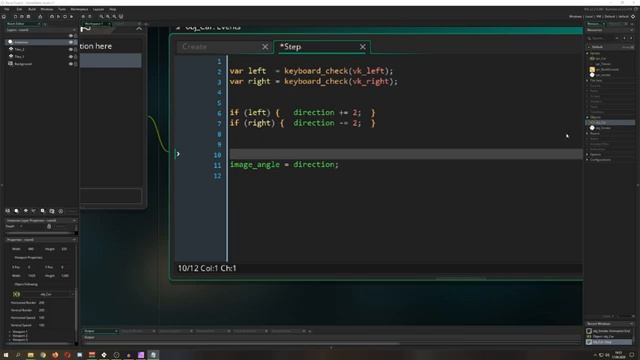Collapse the room Properties section
The width and height of the screenshot is (640, 360).
click(74, 240)
